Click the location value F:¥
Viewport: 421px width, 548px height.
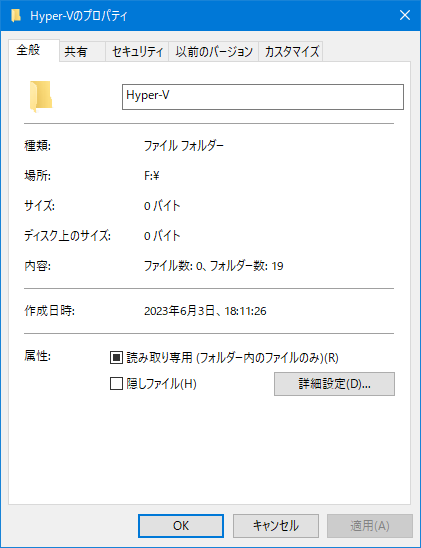click(x=152, y=175)
